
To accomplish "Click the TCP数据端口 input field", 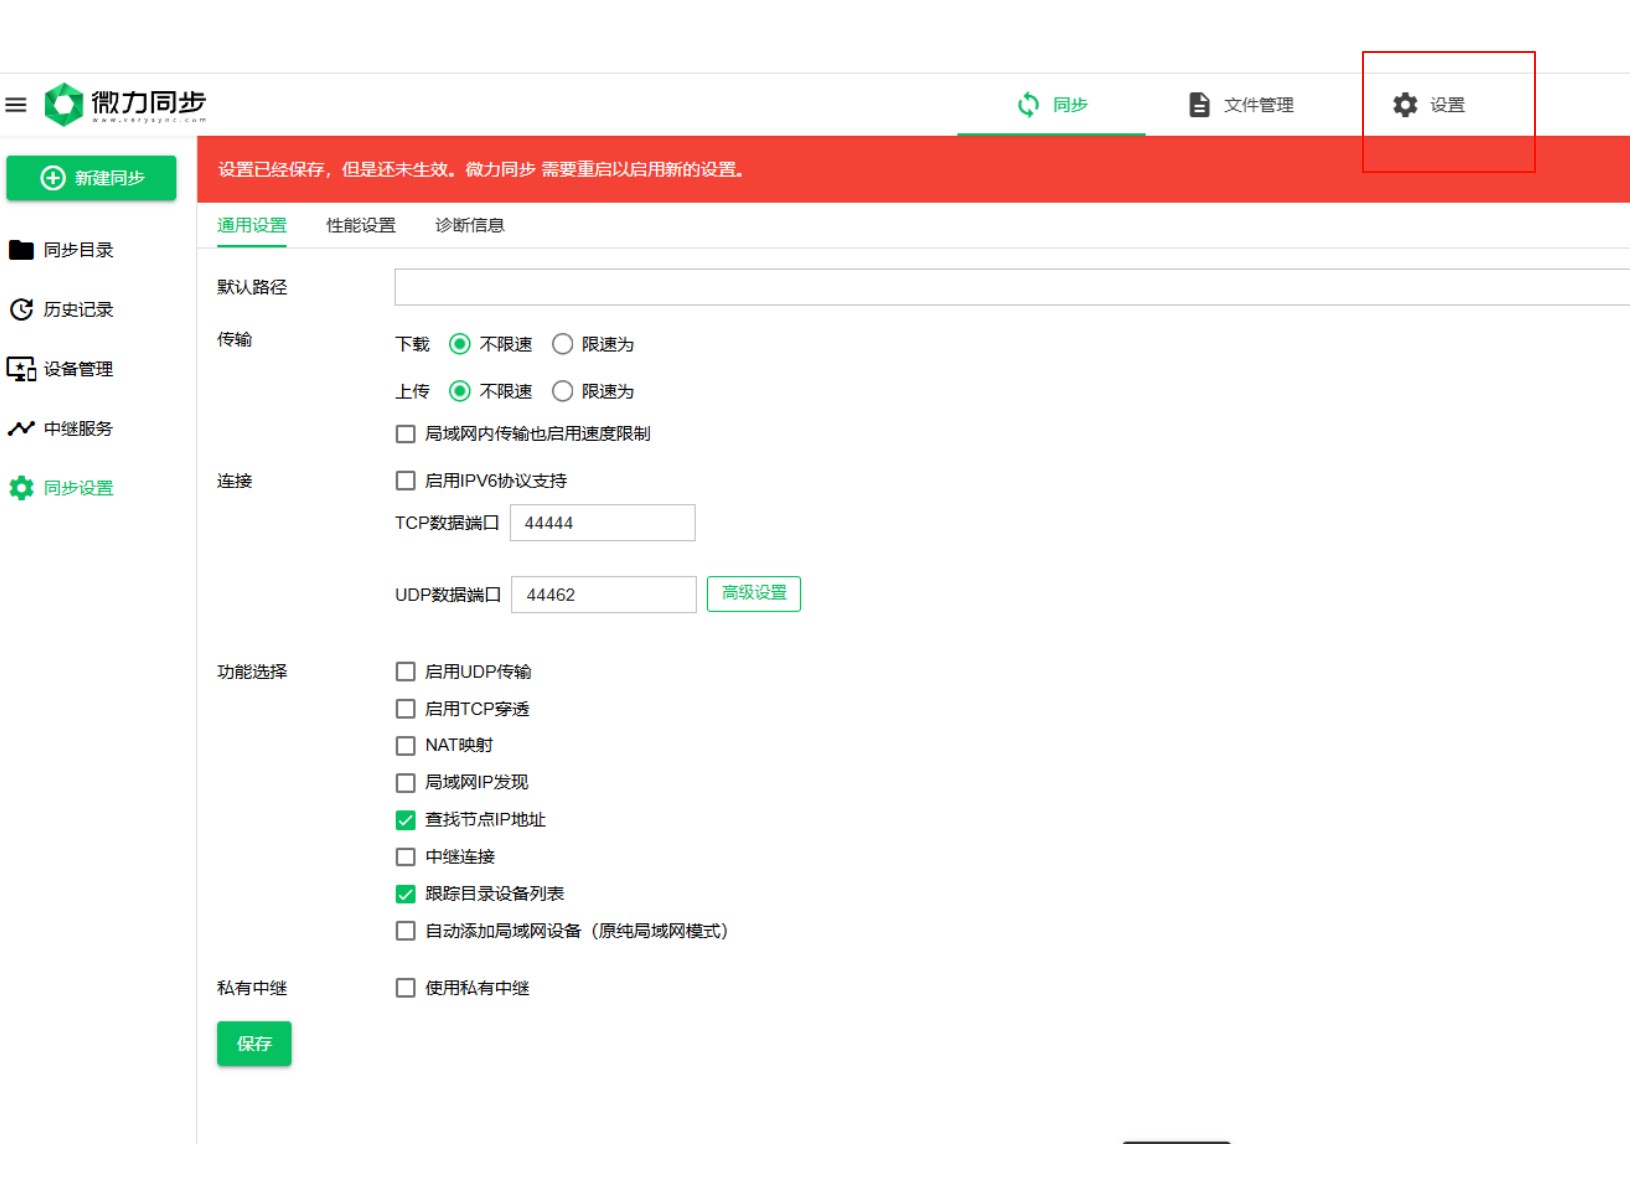I will pyautogui.click(x=602, y=523).
